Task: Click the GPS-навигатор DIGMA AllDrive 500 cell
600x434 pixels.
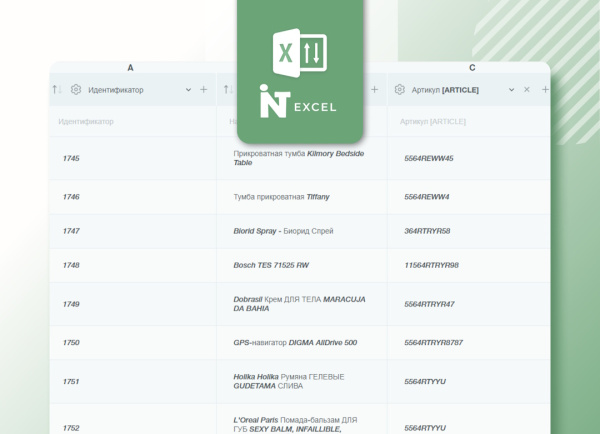Action: pos(294,342)
